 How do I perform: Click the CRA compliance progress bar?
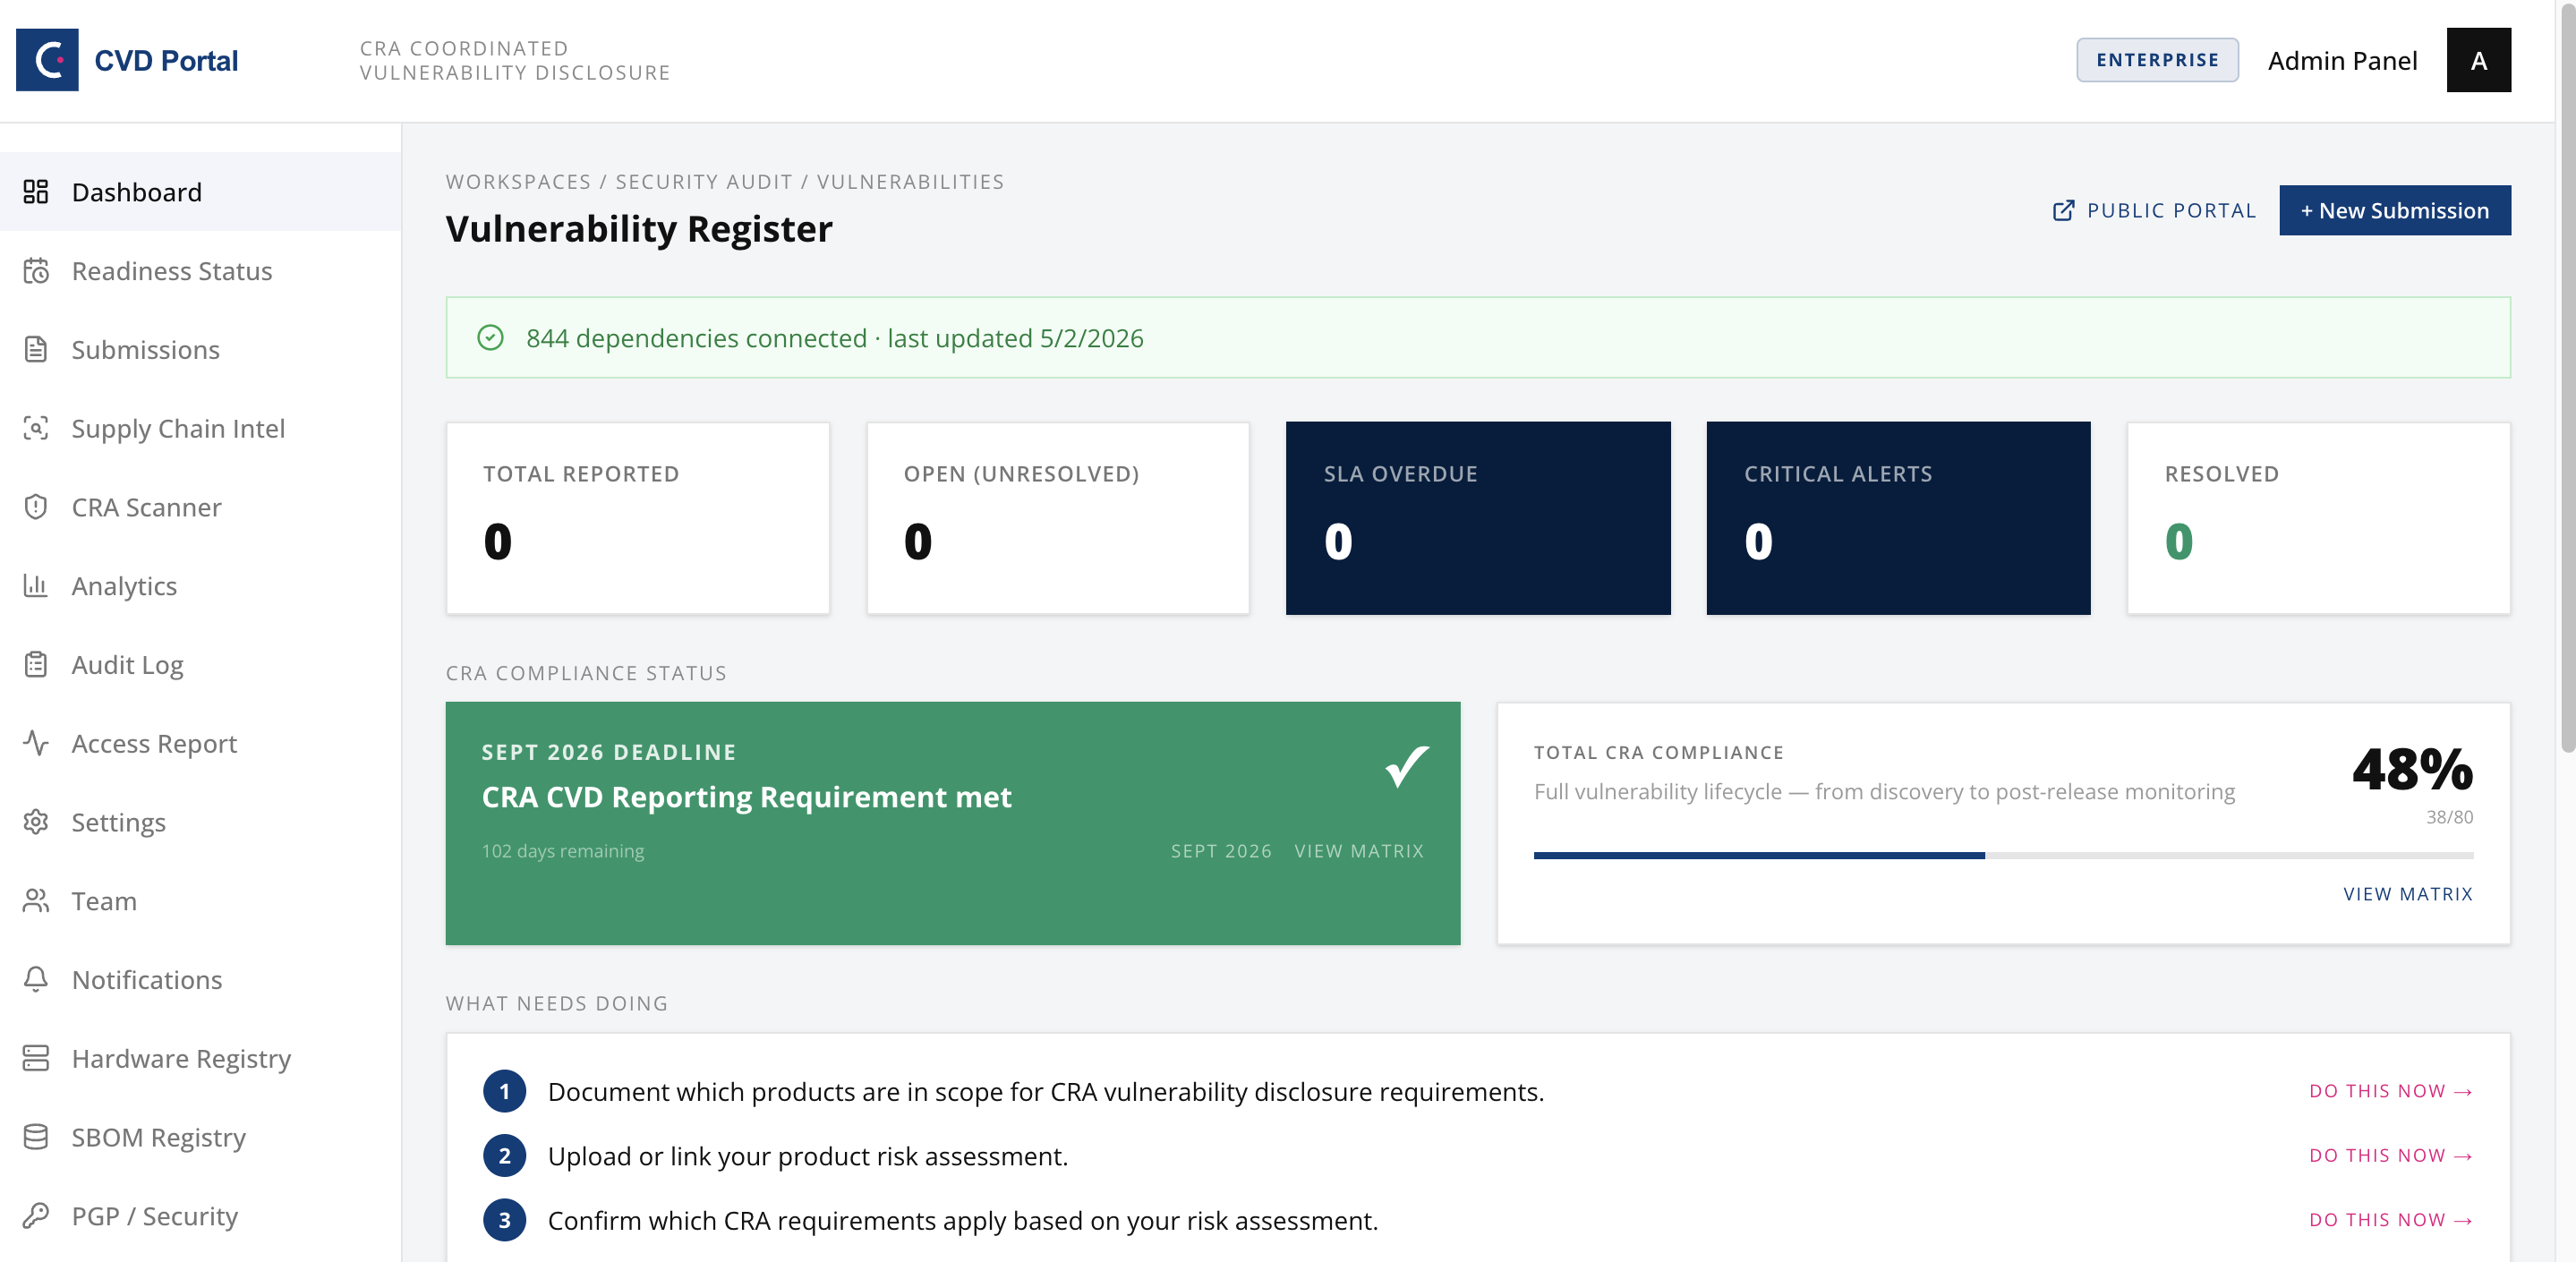pyautogui.click(x=2003, y=855)
